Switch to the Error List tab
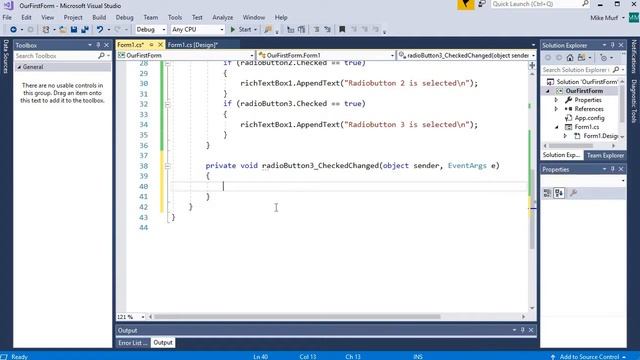 point(133,343)
